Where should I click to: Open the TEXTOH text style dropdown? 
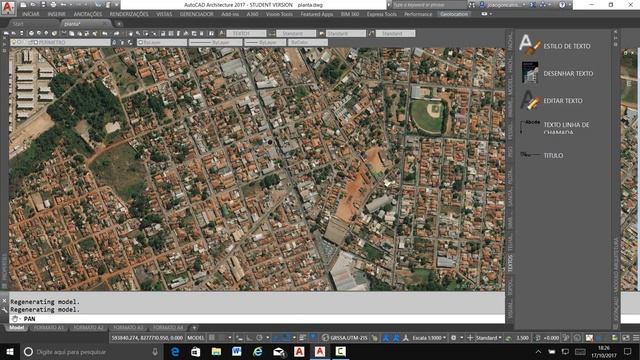tap(247, 33)
